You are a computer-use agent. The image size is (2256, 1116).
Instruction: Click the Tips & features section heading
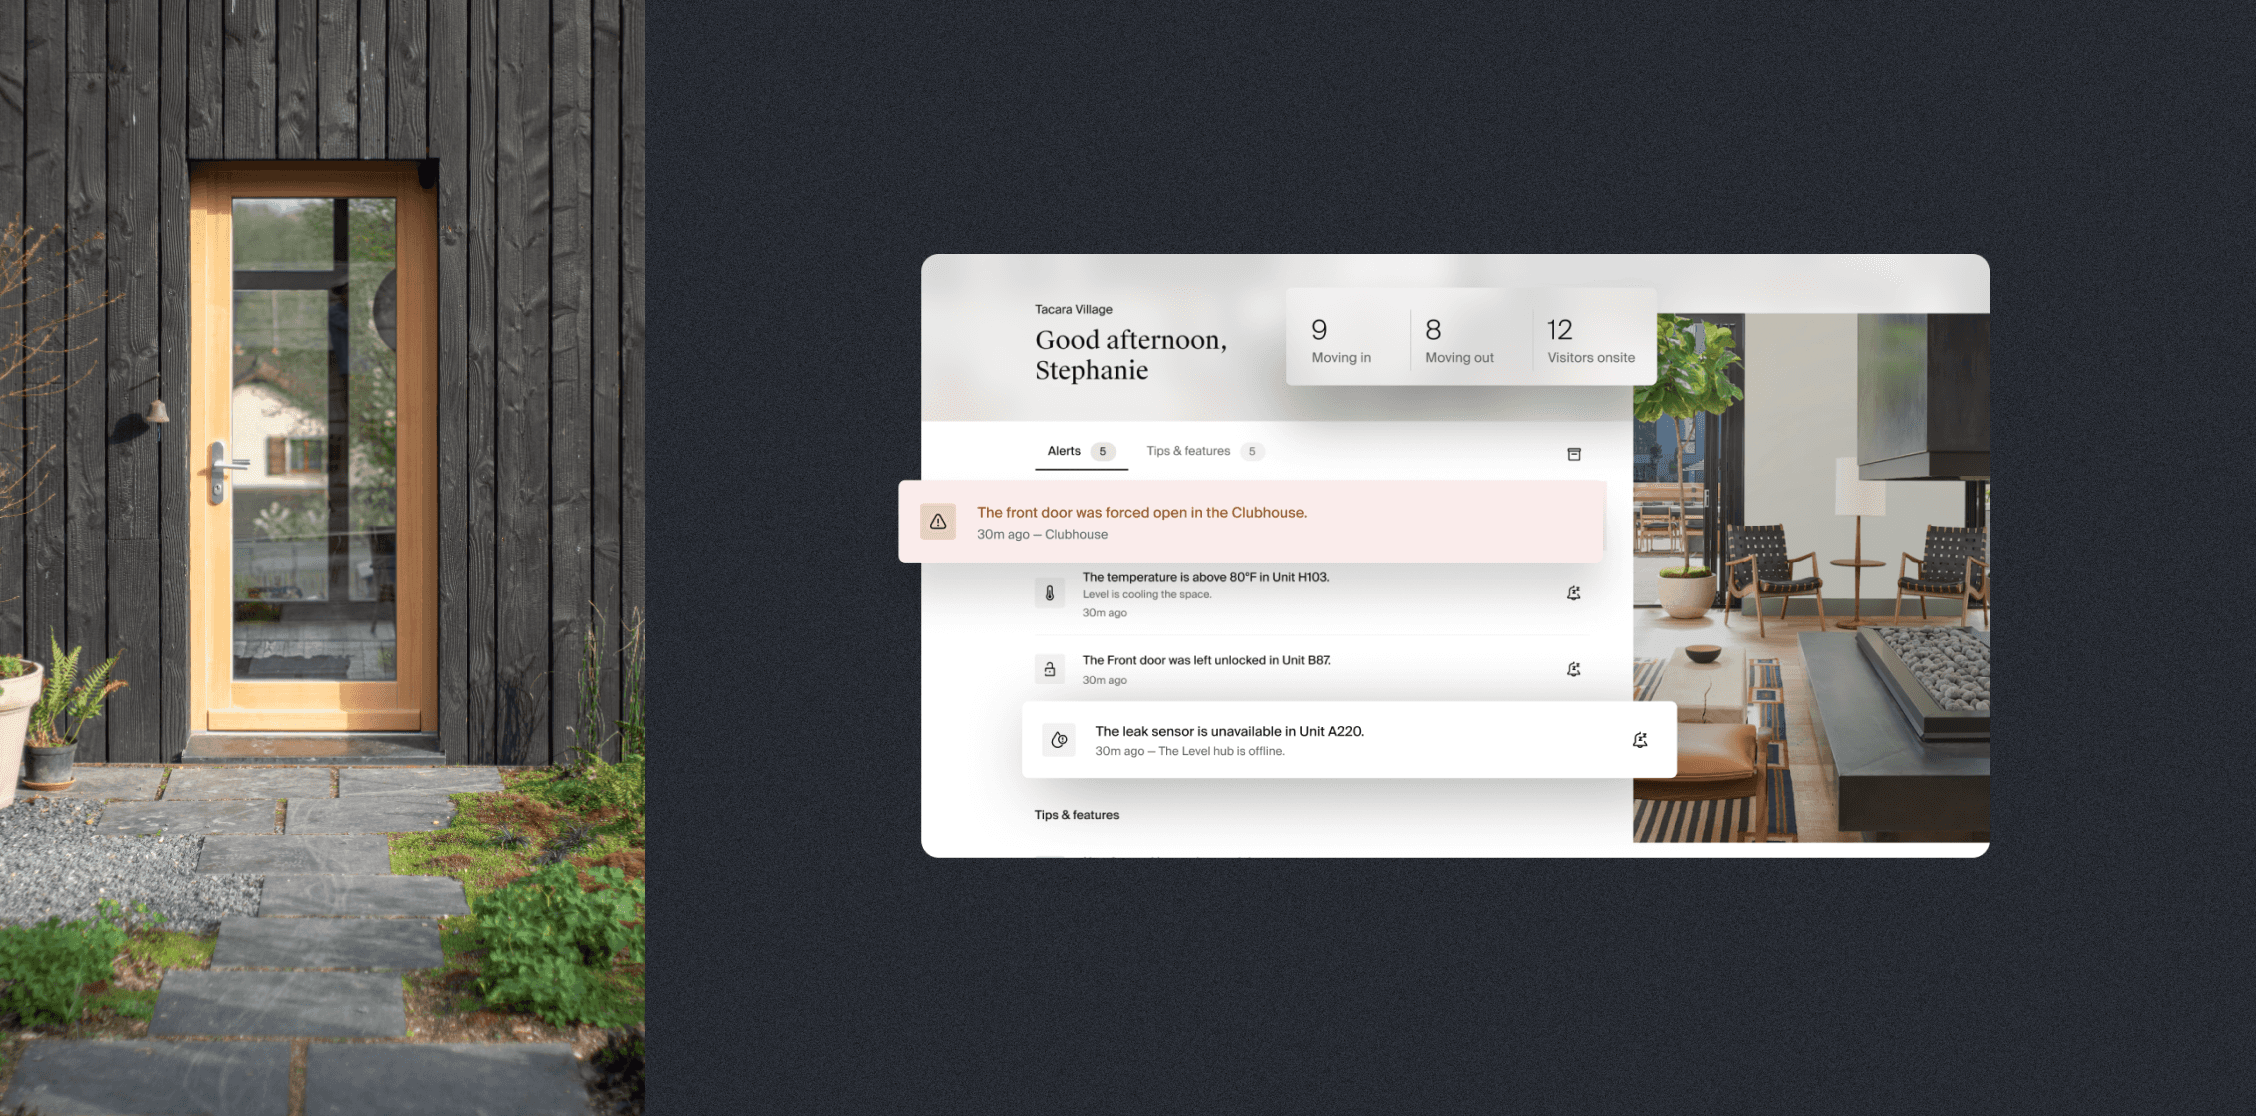point(1076,815)
